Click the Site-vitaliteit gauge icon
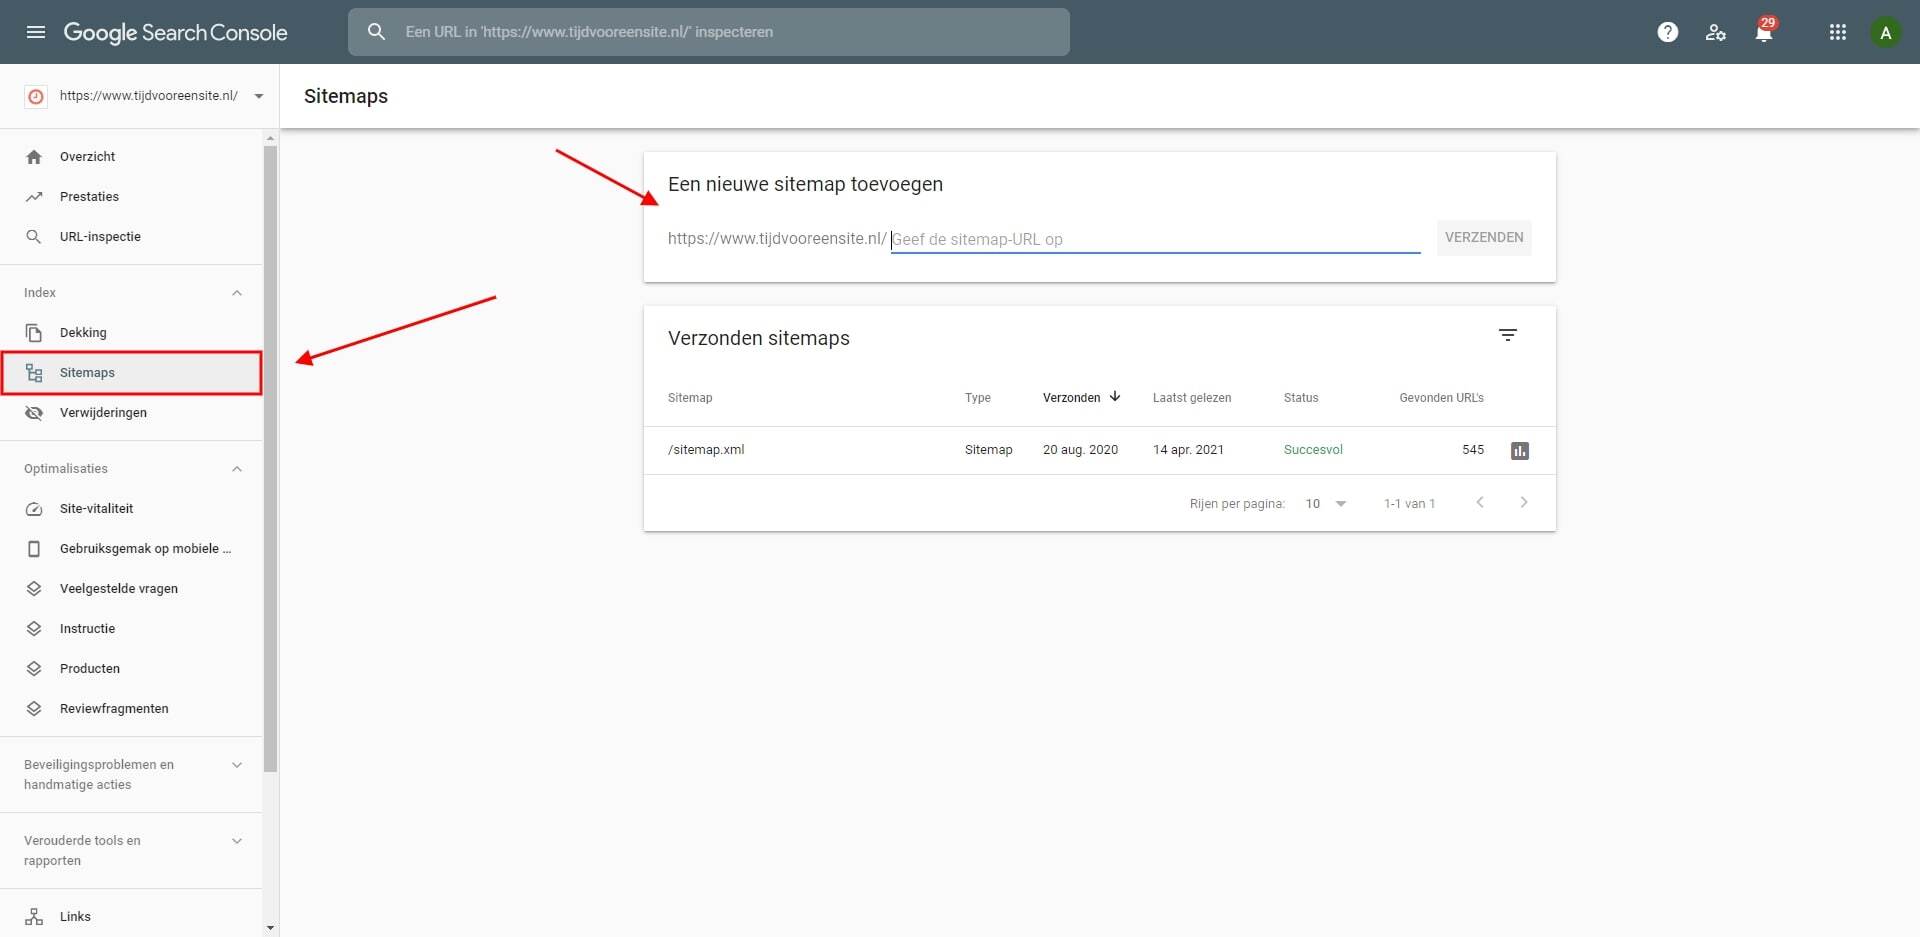 coord(34,509)
